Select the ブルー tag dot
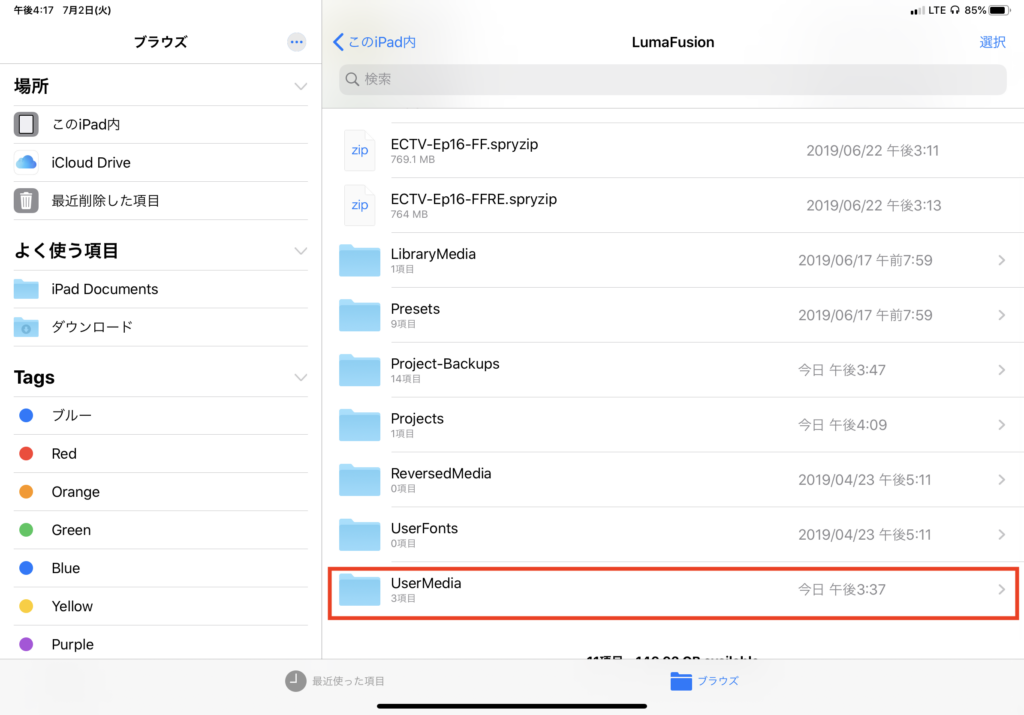The height and width of the screenshot is (715, 1024). coord(26,415)
